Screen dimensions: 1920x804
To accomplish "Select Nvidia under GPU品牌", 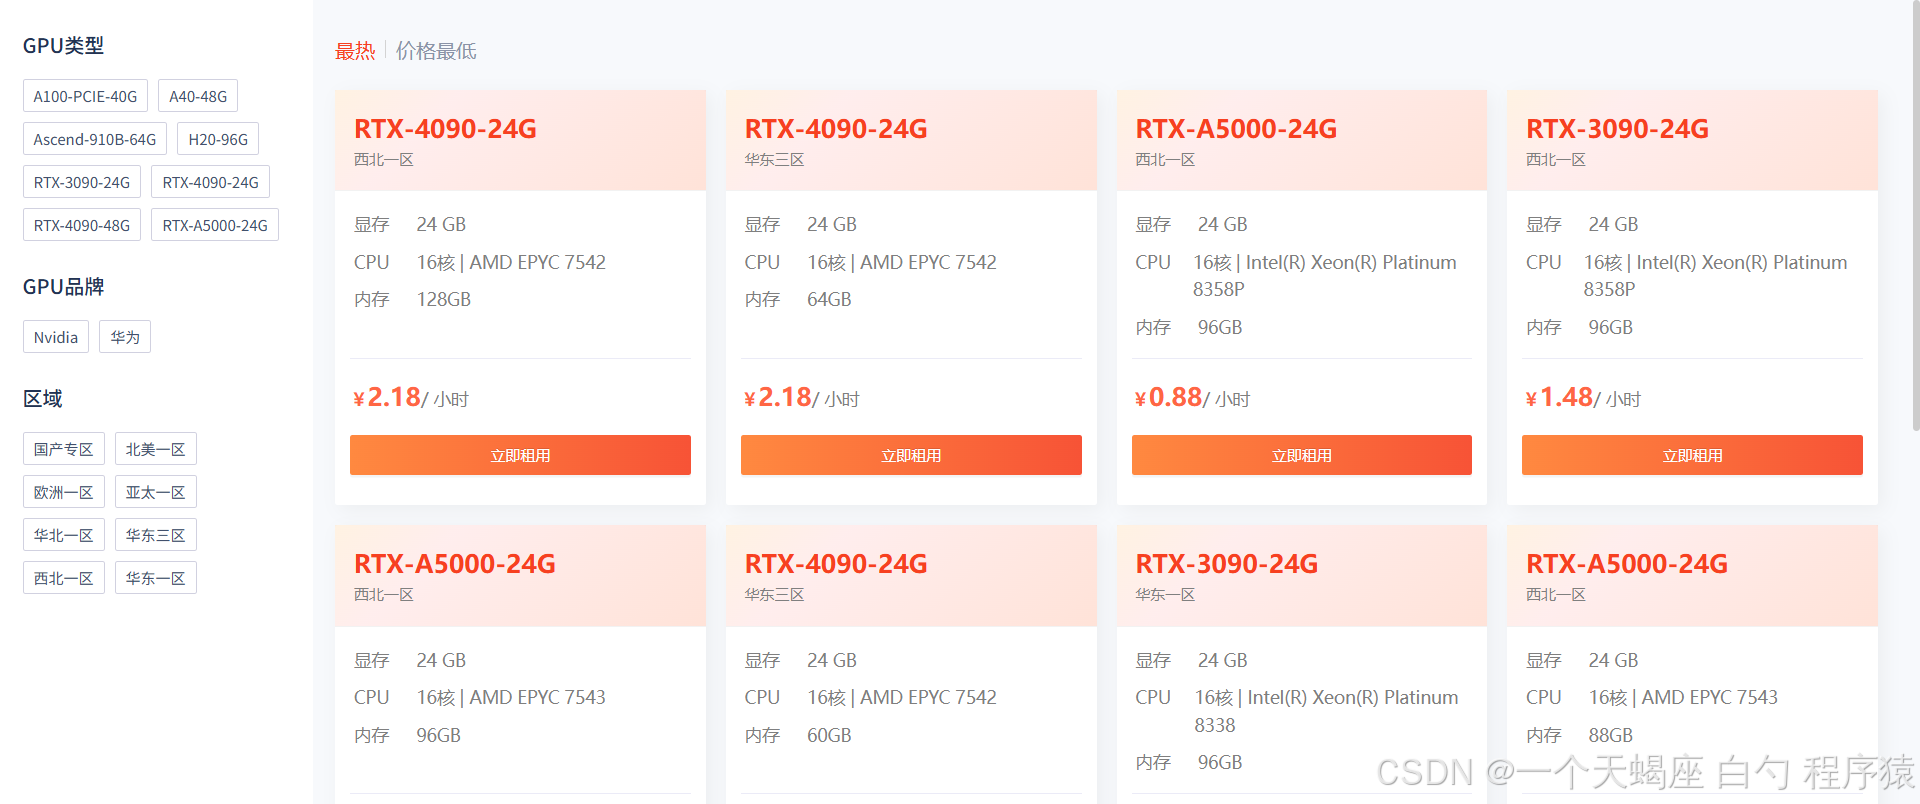I will (x=56, y=337).
